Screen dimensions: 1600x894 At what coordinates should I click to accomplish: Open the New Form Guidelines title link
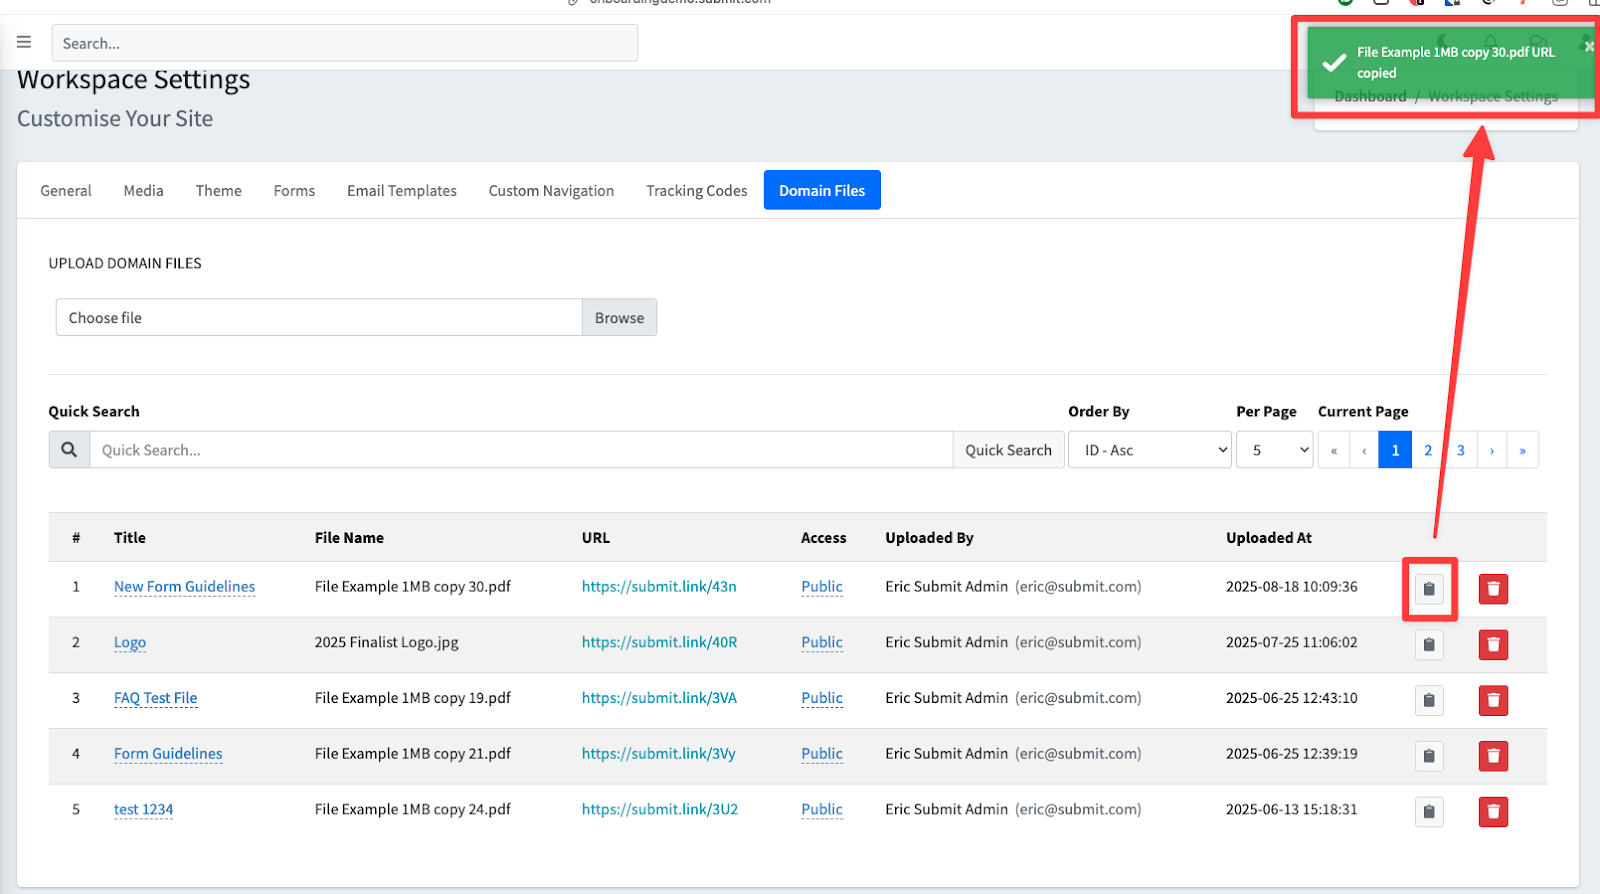tap(184, 586)
